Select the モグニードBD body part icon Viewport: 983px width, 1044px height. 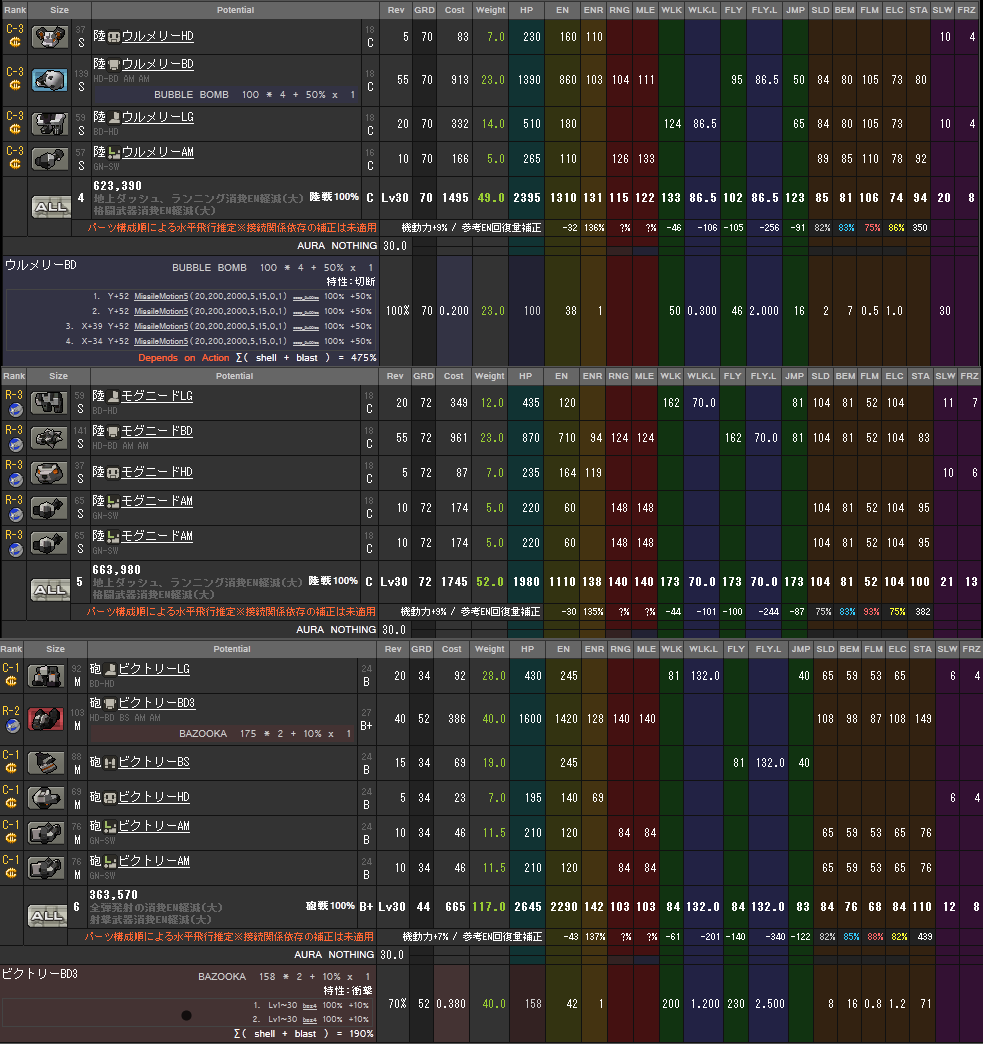click(x=49, y=437)
